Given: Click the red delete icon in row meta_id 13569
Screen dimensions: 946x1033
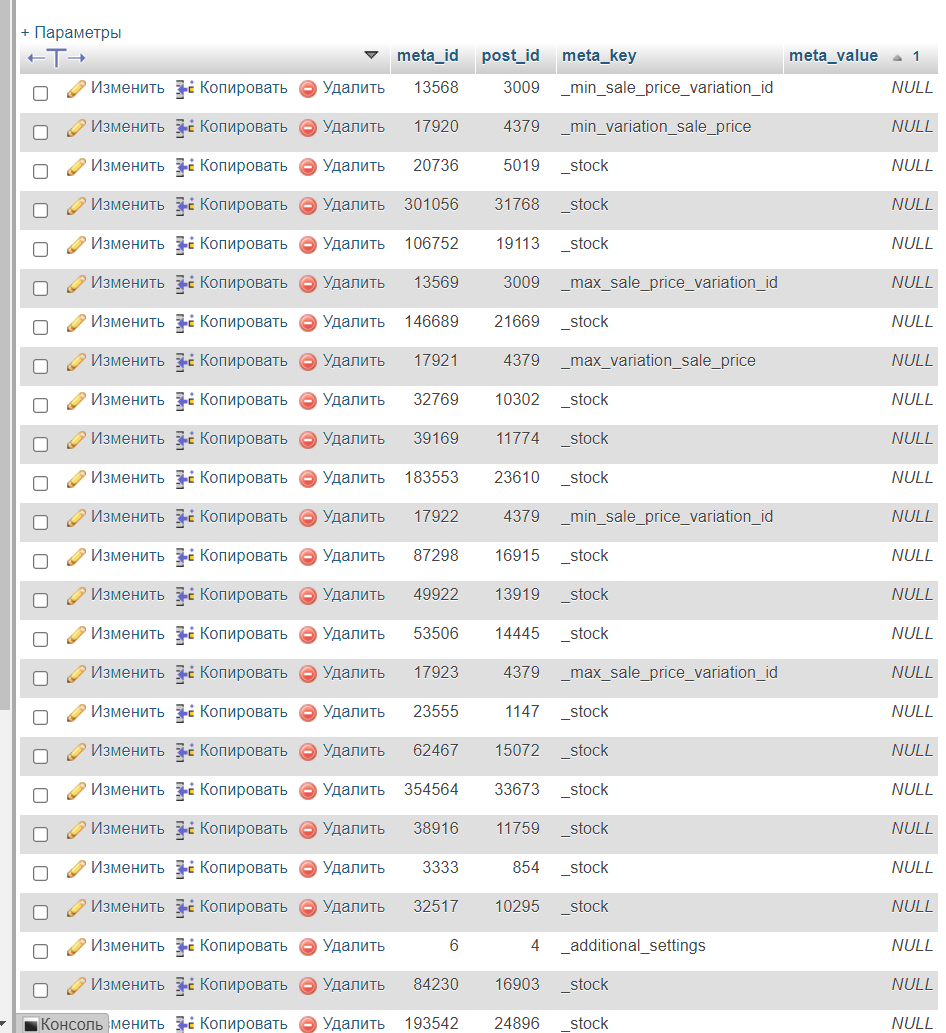Looking at the screenshot, I should (308, 284).
